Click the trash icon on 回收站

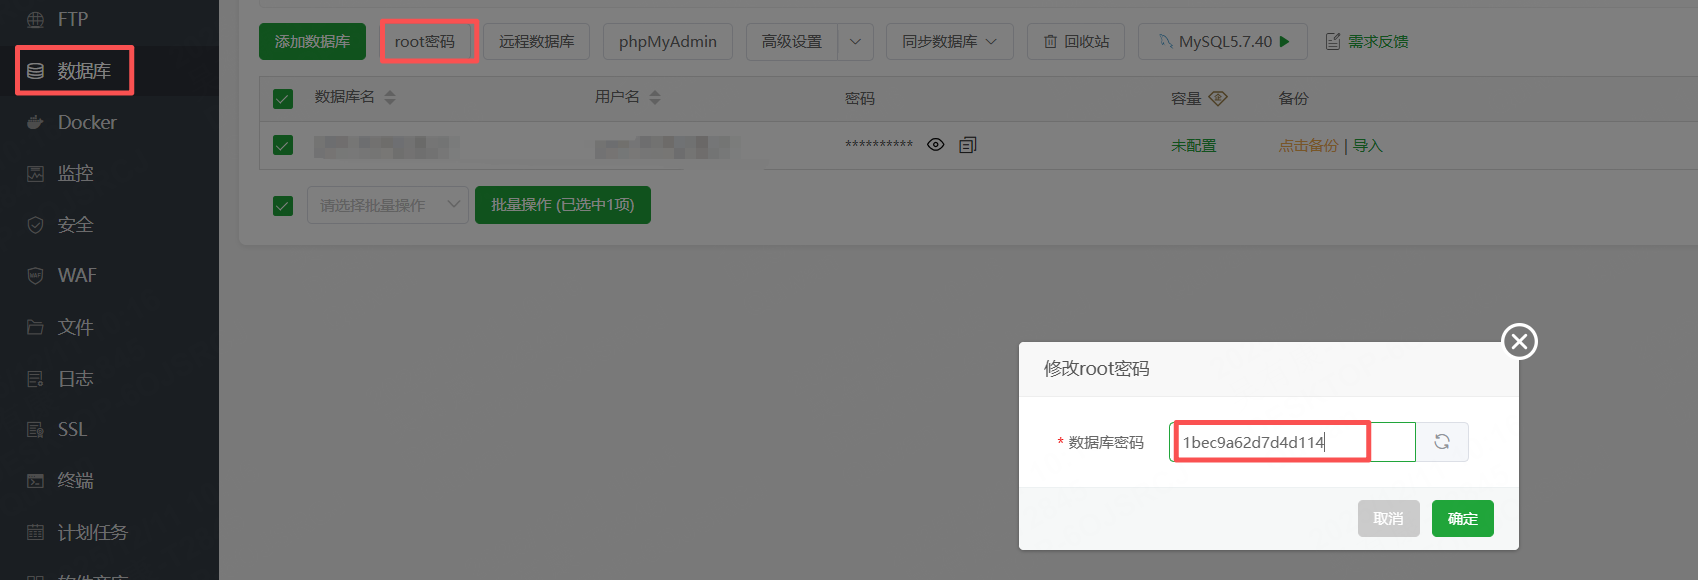pos(1050,41)
